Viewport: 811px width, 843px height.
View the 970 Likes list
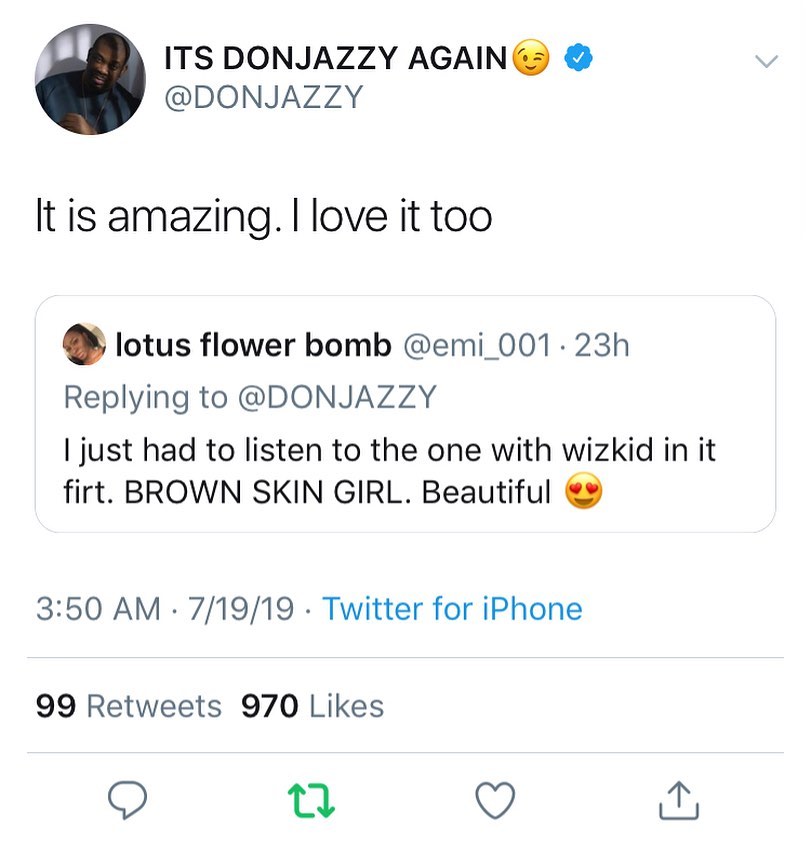point(312,705)
